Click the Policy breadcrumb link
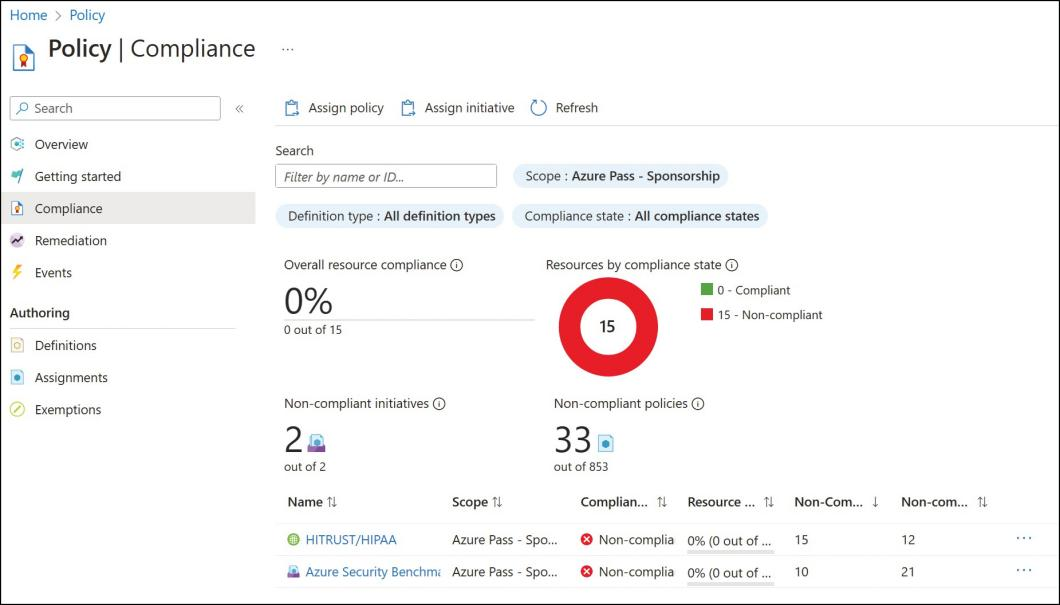 click(87, 15)
